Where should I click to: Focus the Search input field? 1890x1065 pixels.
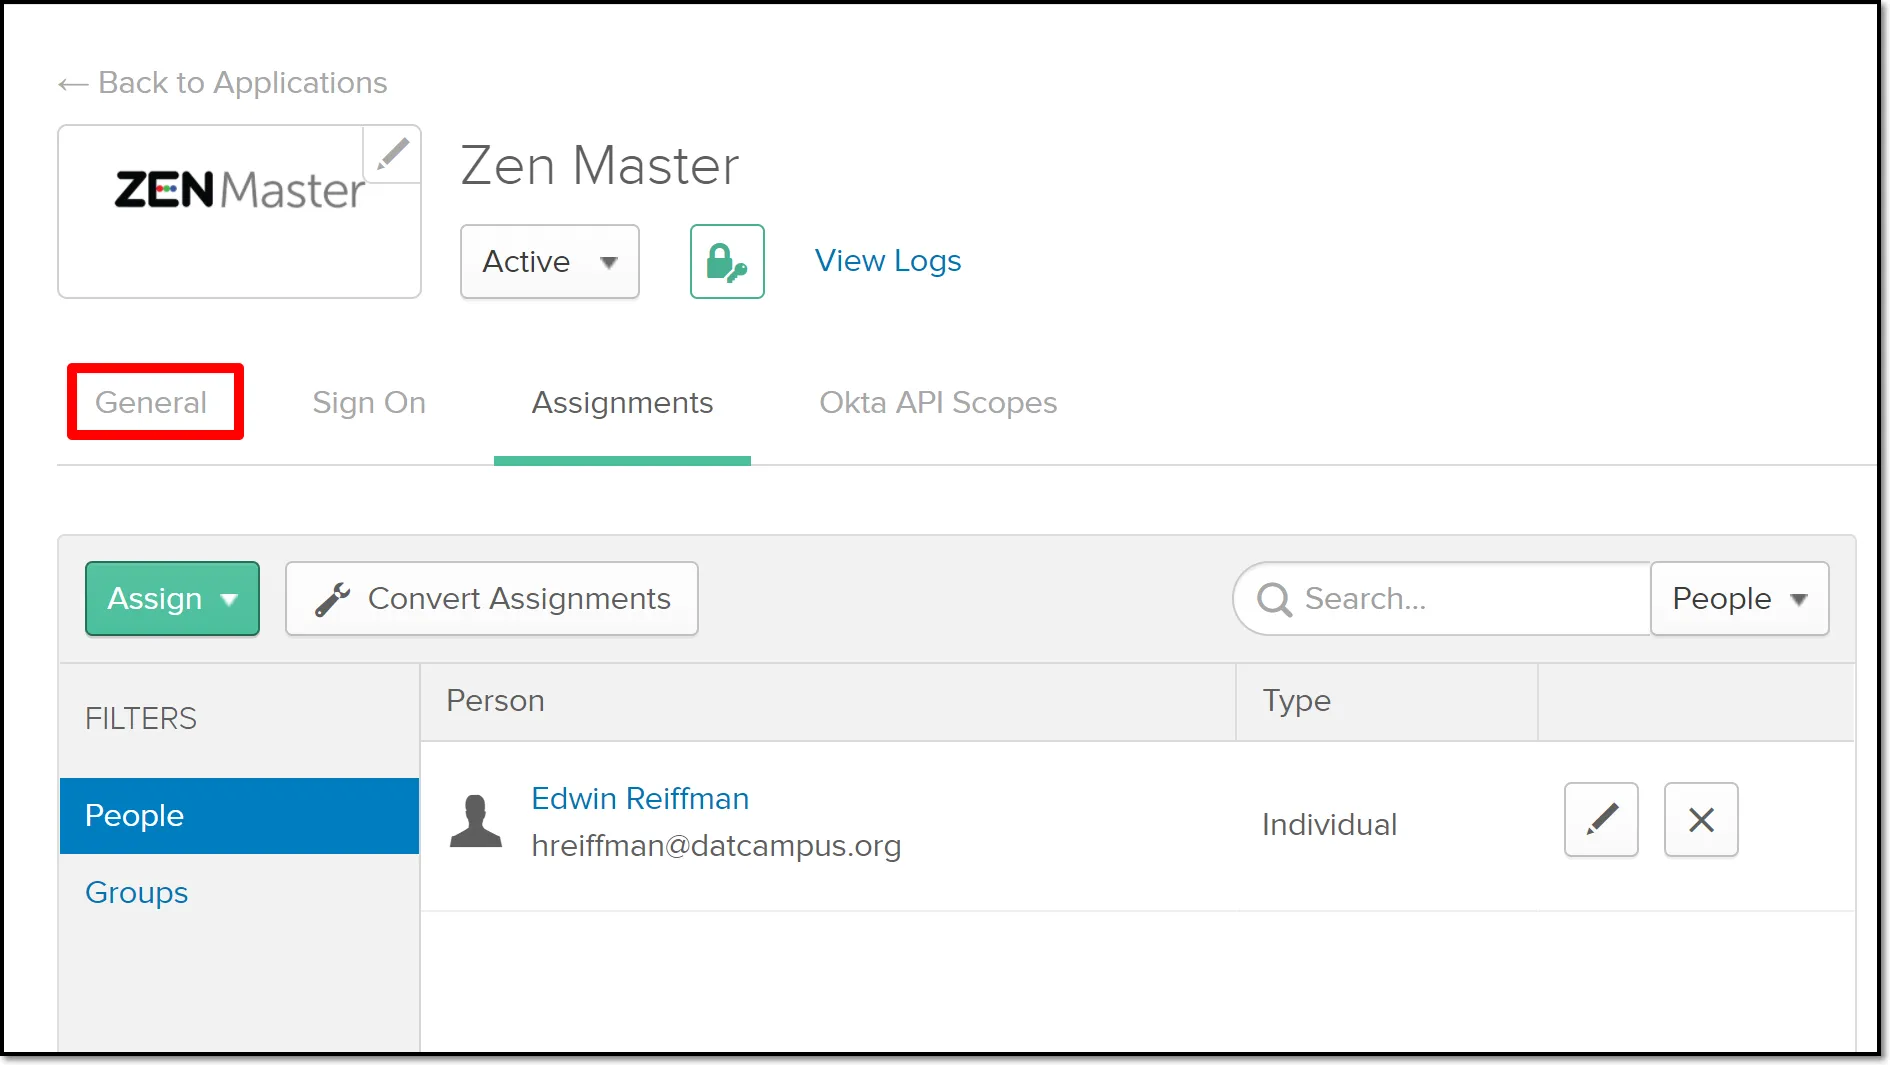1442,598
